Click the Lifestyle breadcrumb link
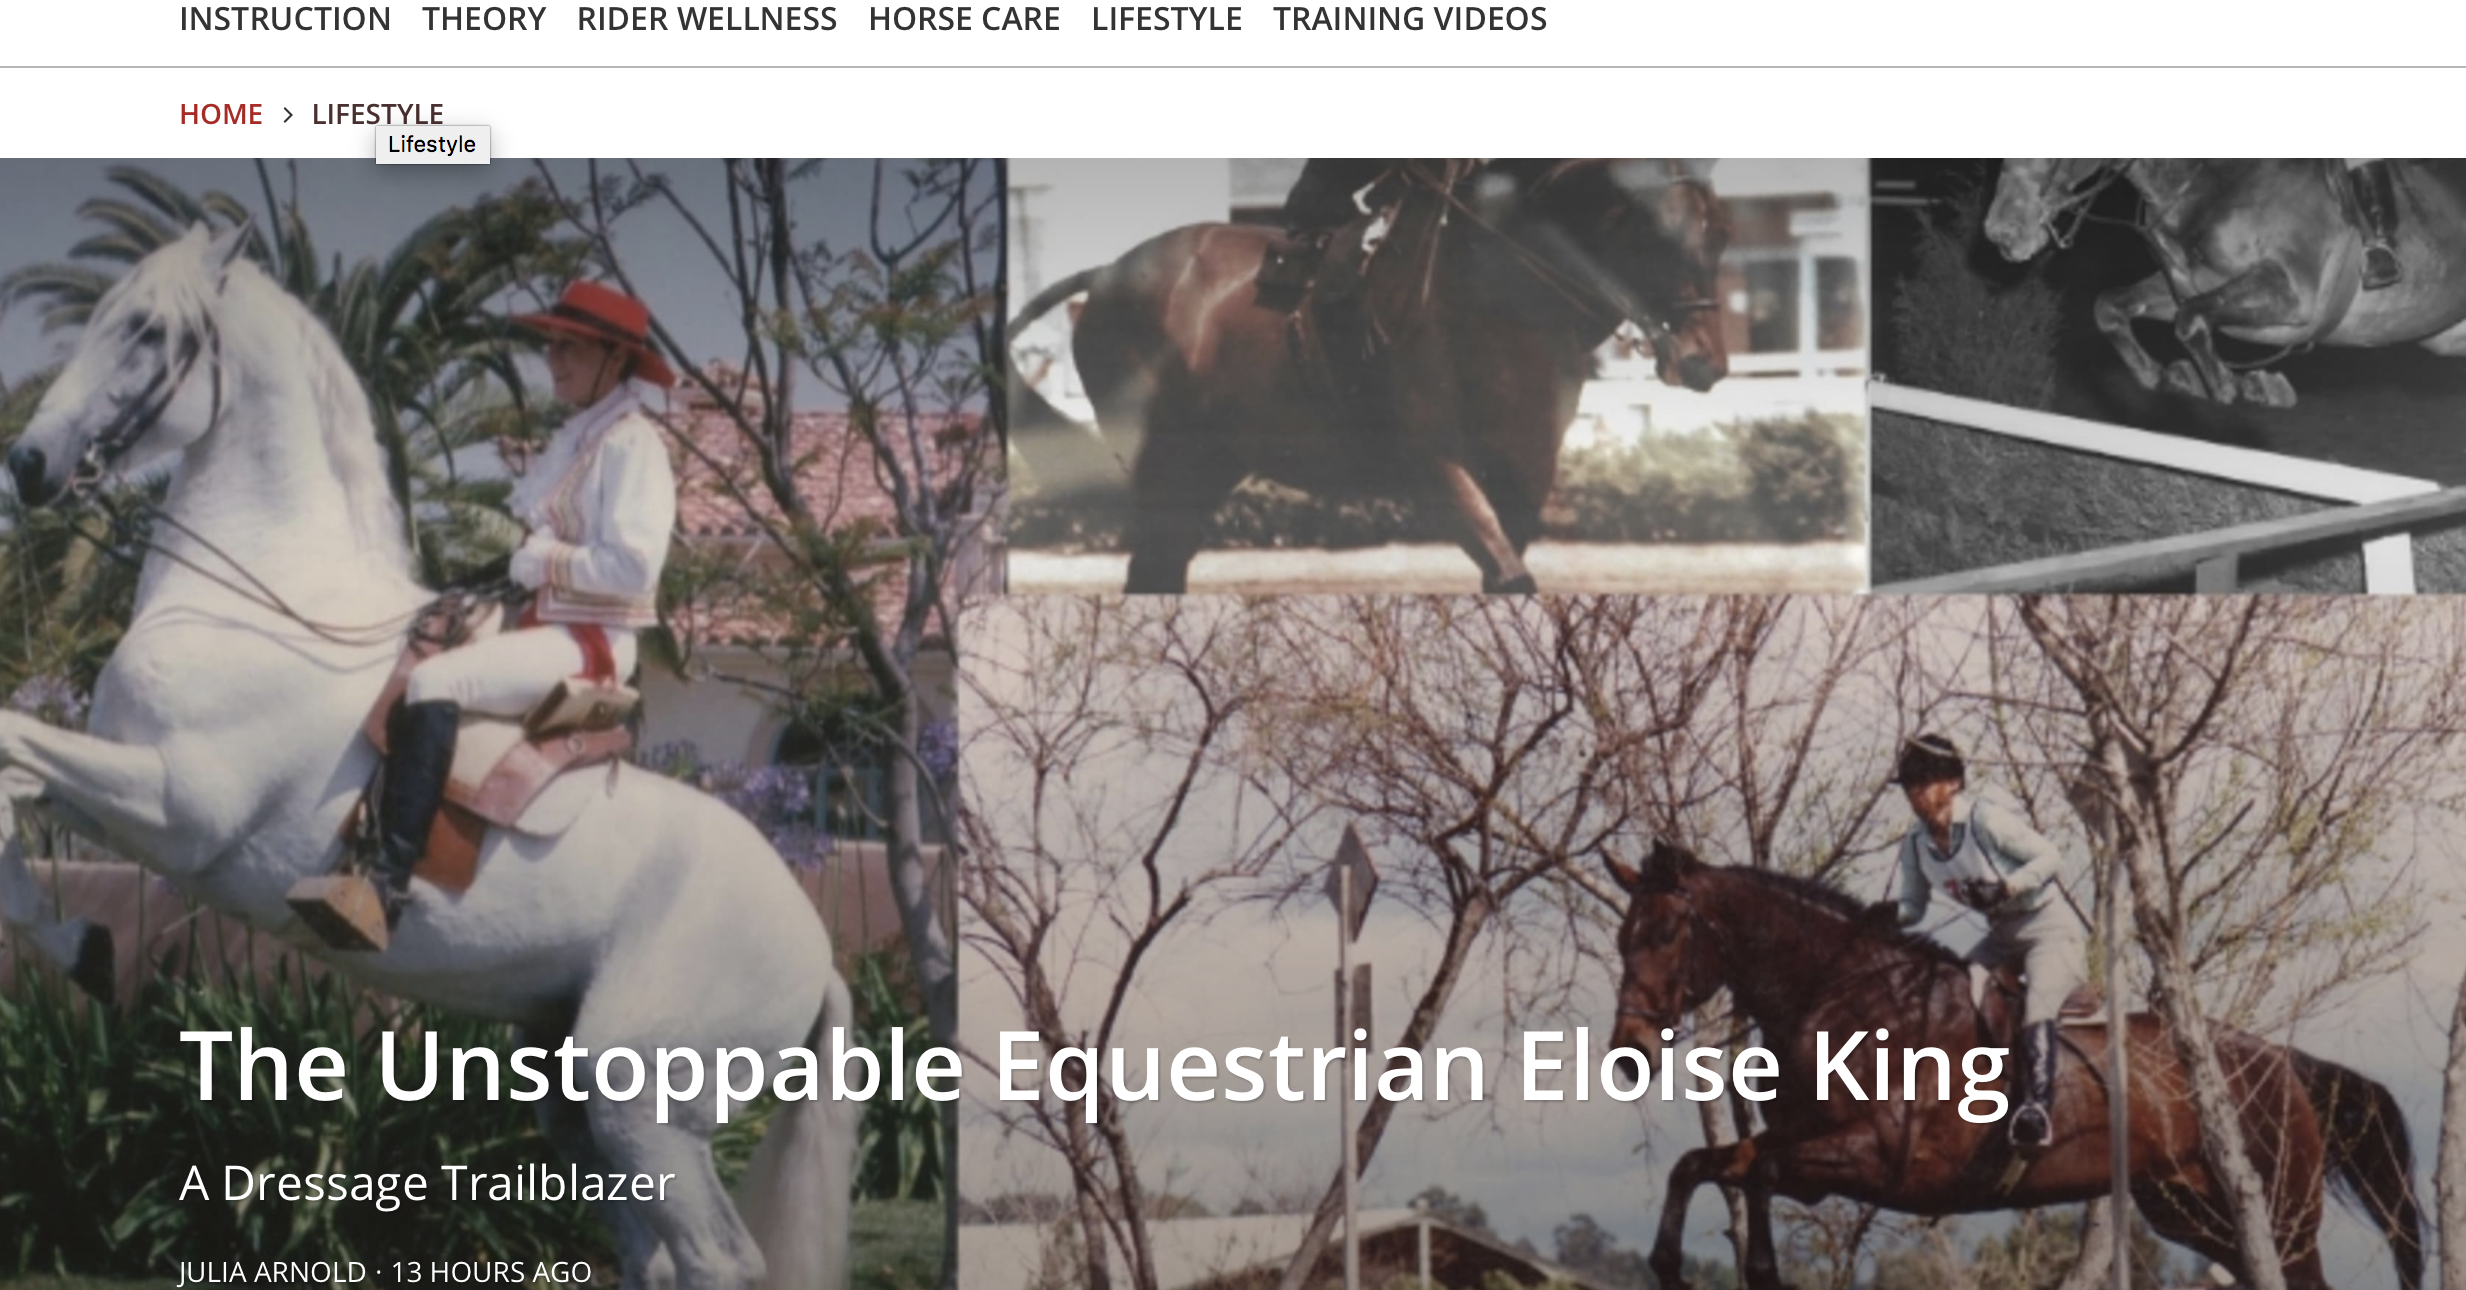The image size is (2466, 1290). click(x=378, y=114)
